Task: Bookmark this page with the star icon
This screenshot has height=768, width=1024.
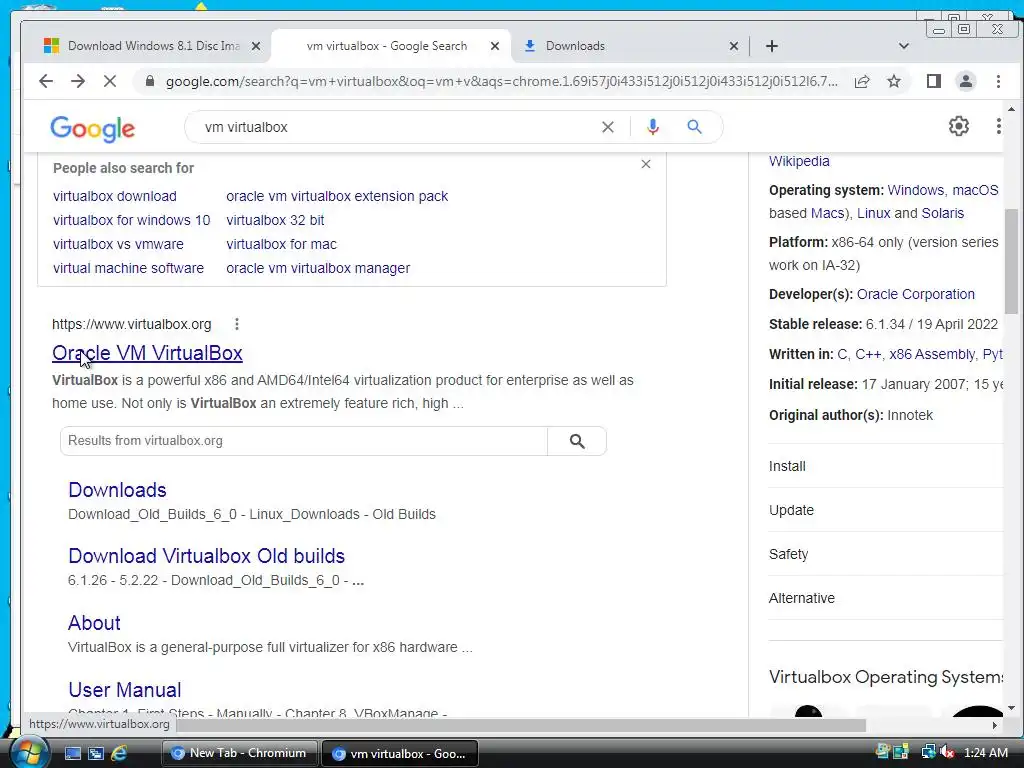Action: click(x=894, y=81)
